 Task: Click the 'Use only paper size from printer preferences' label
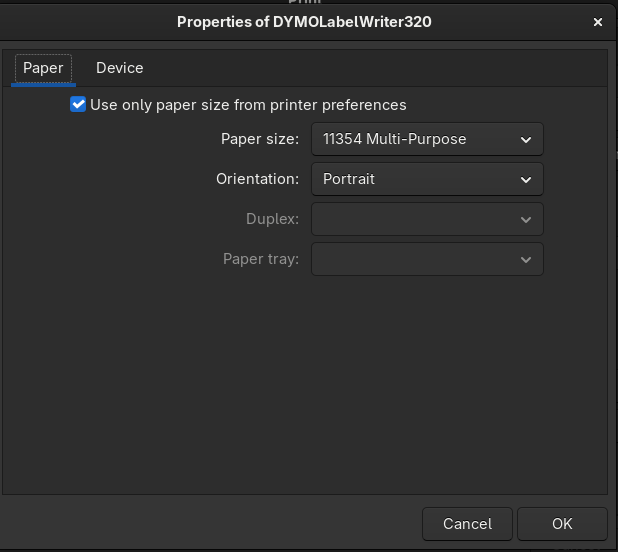pos(248,104)
